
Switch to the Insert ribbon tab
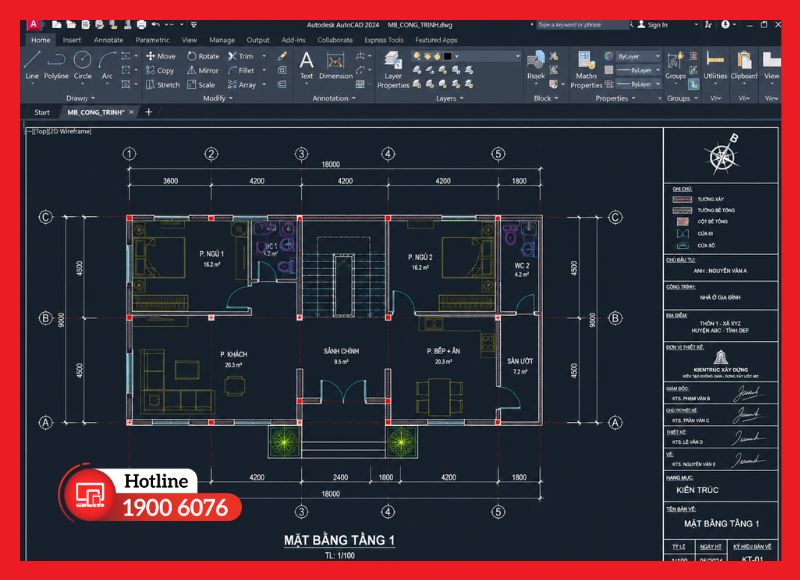click(72, 40)
